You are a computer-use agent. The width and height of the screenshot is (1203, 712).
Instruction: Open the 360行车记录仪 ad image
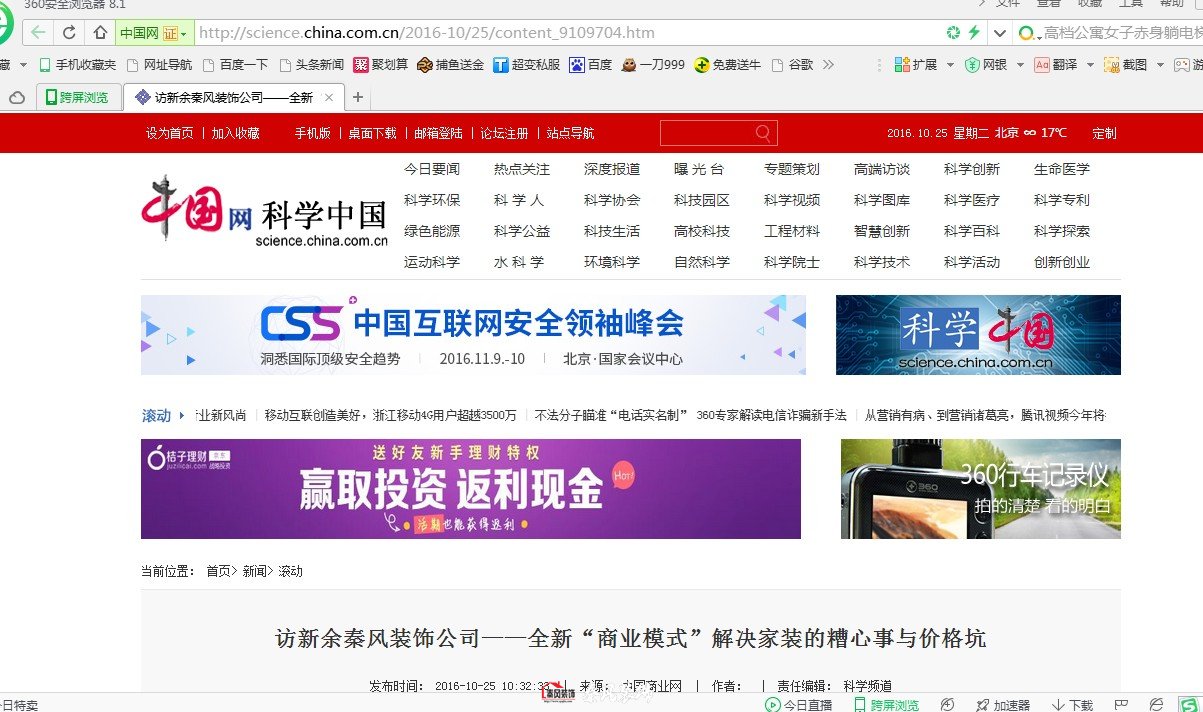(x=980, y=489)
